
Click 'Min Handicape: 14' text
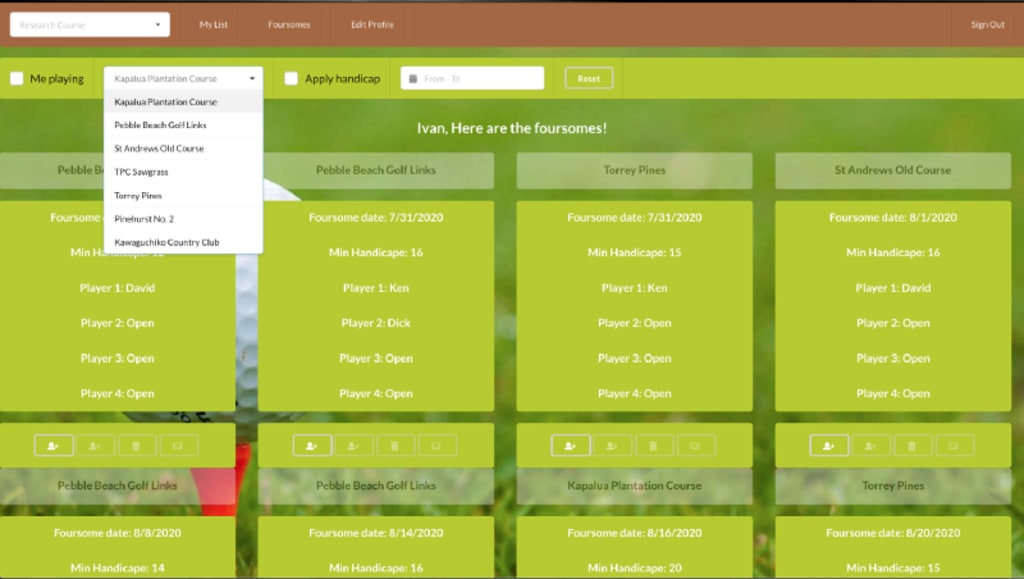117,568
